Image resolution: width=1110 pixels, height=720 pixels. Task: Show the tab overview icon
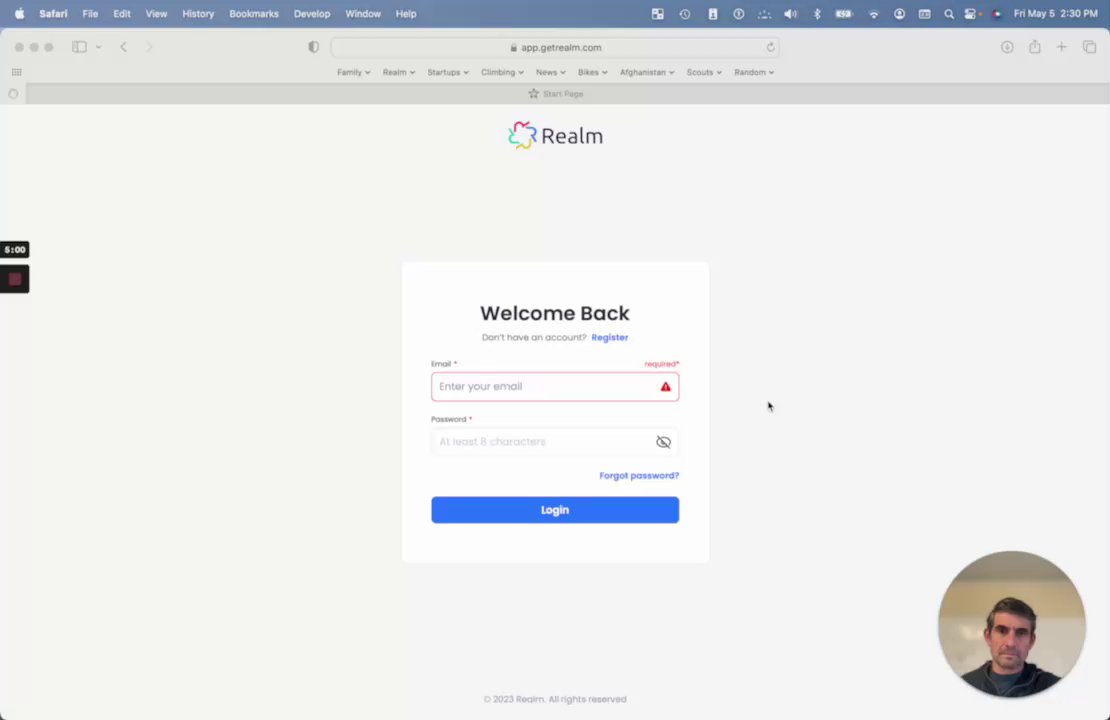[1089, 47]
